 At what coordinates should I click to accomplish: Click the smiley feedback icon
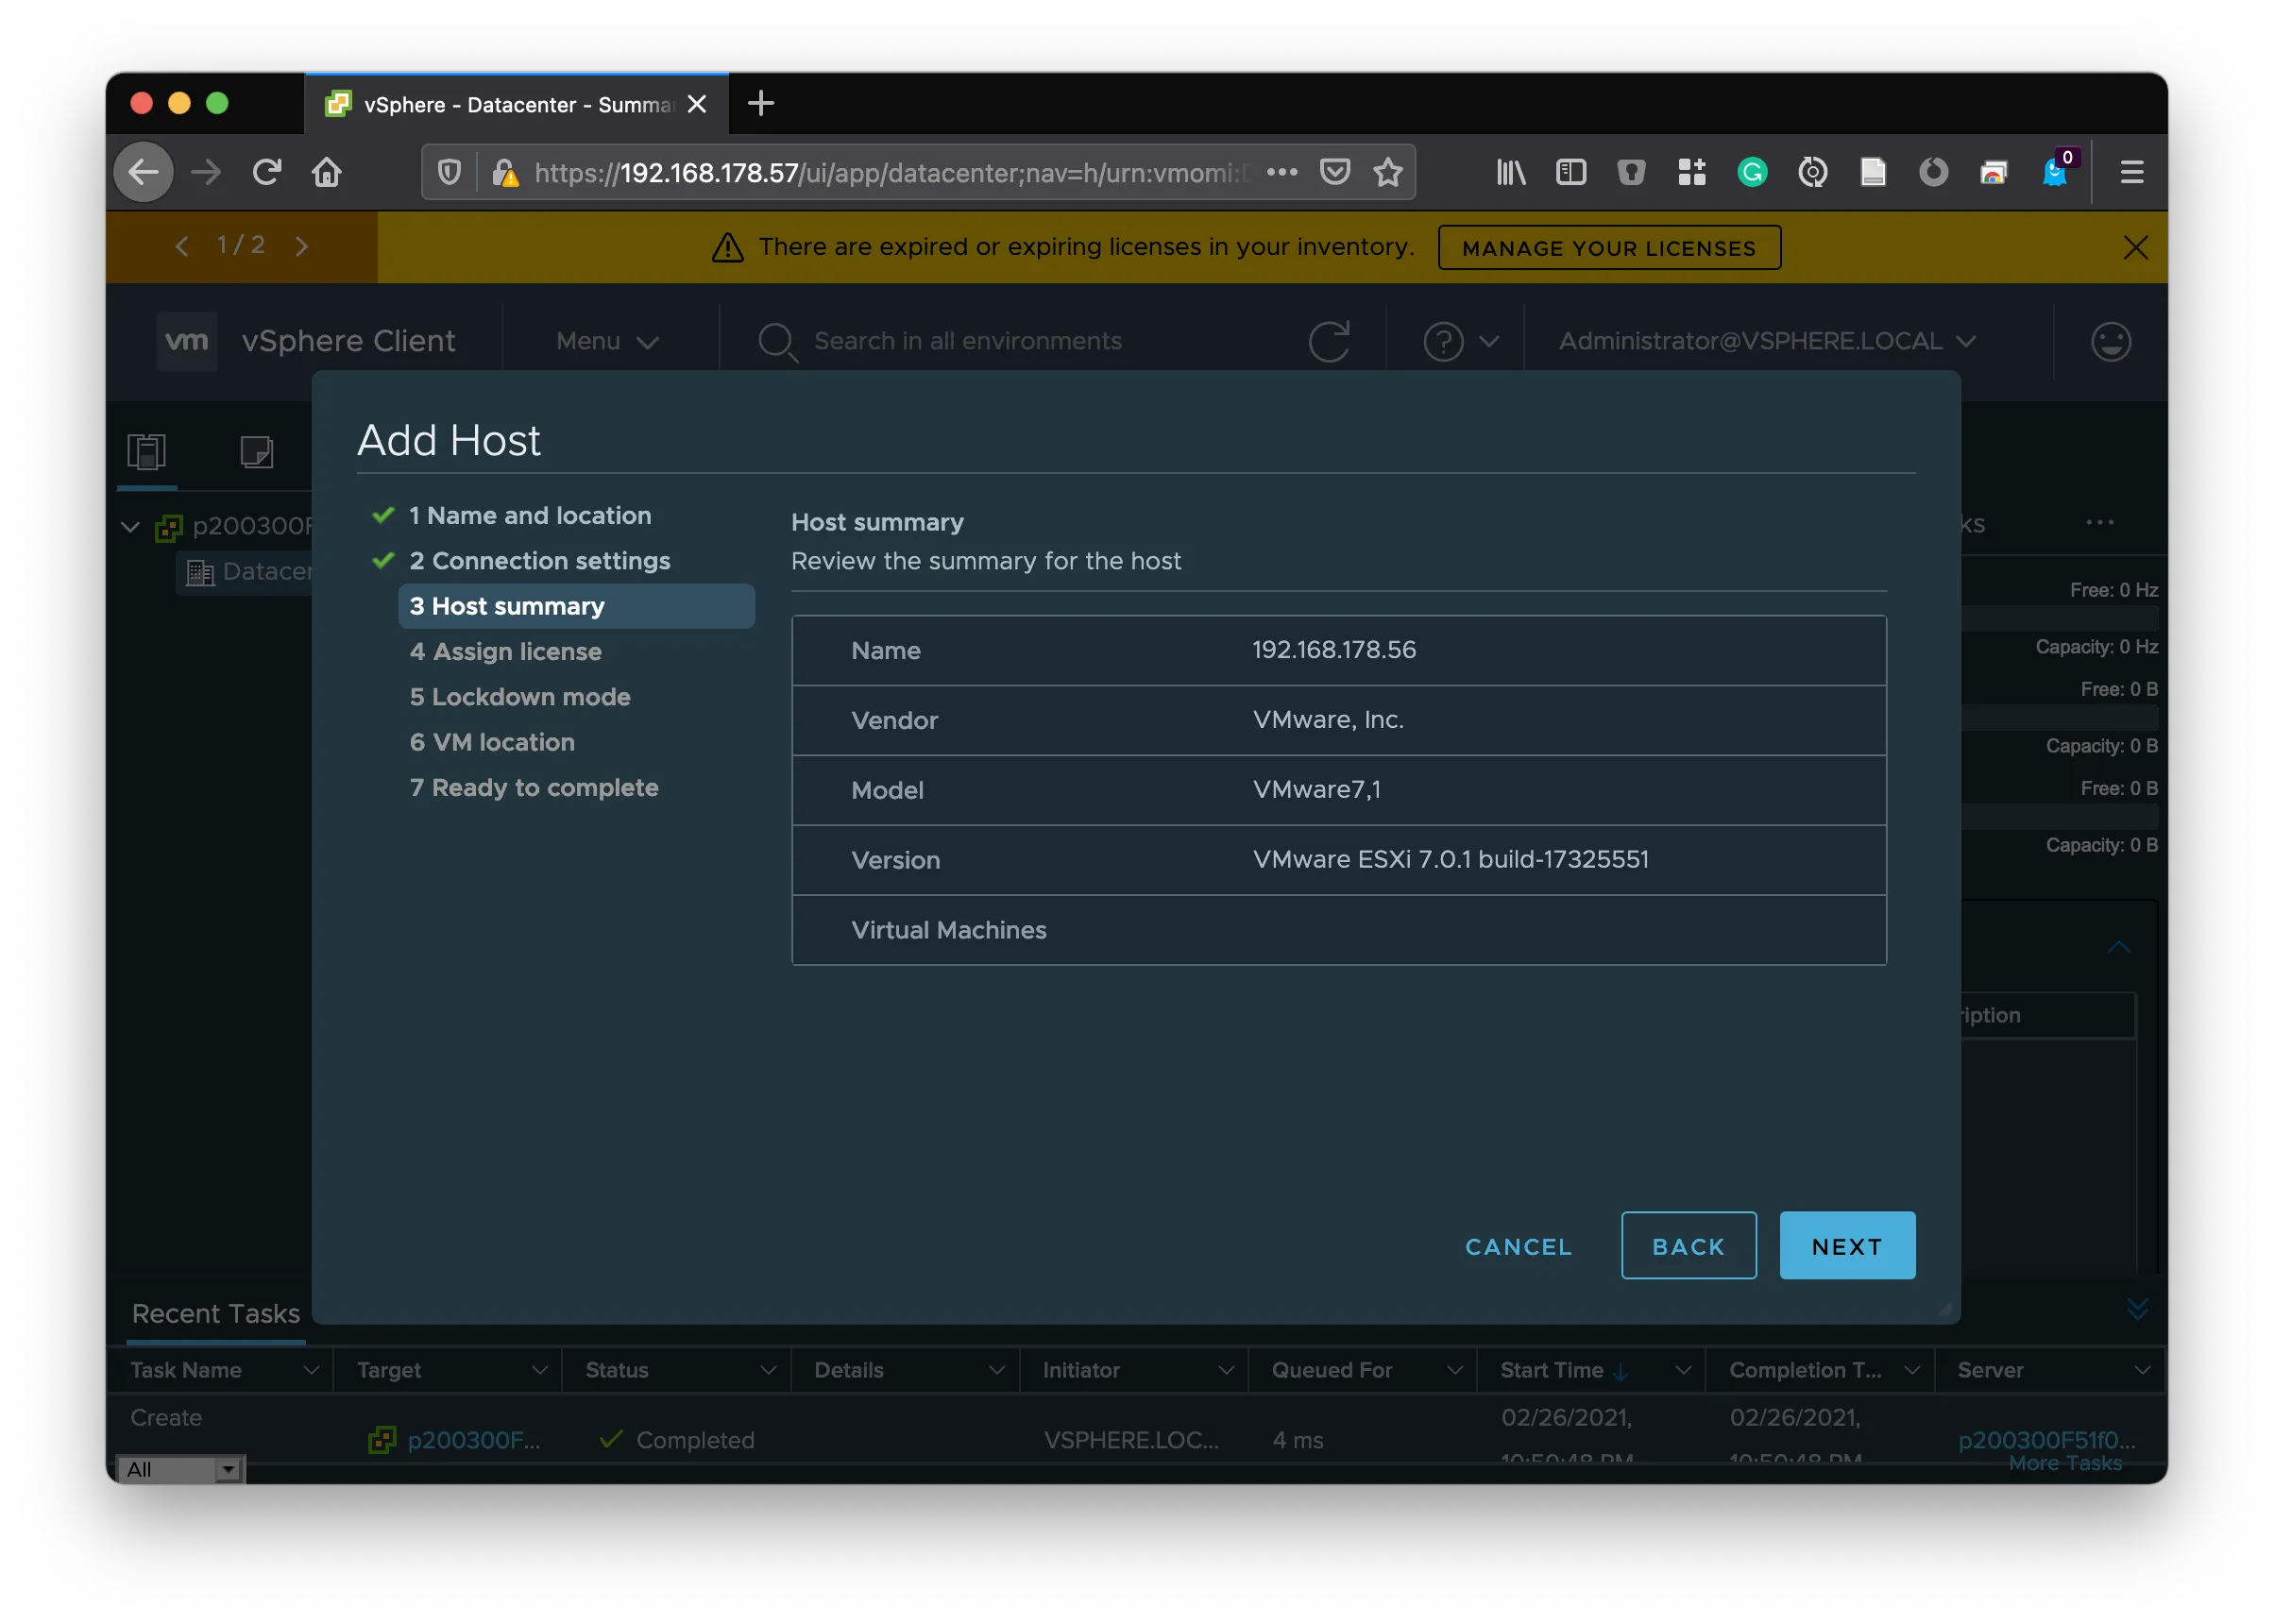(x=2110, y=342)
